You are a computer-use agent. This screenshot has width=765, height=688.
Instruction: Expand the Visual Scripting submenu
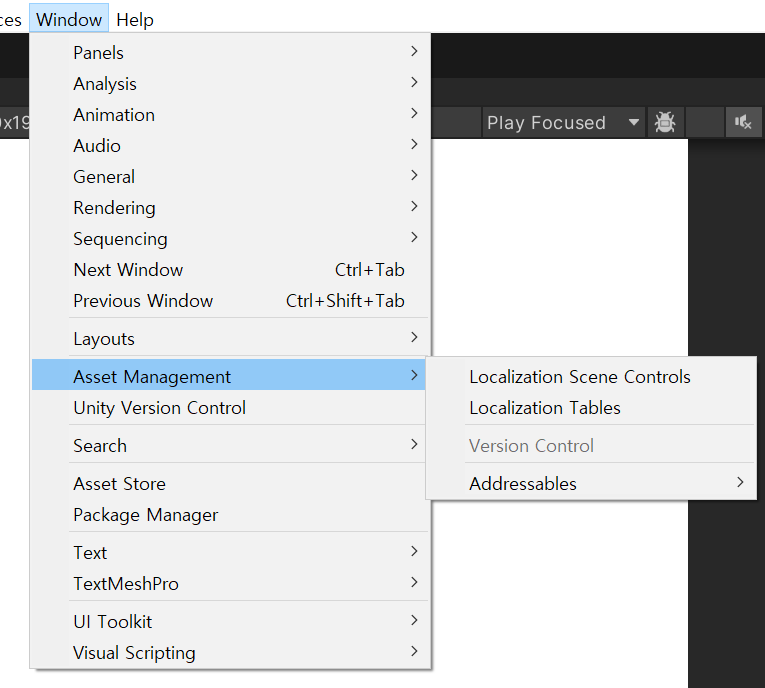pyautogui.click(x=230, y=652)
